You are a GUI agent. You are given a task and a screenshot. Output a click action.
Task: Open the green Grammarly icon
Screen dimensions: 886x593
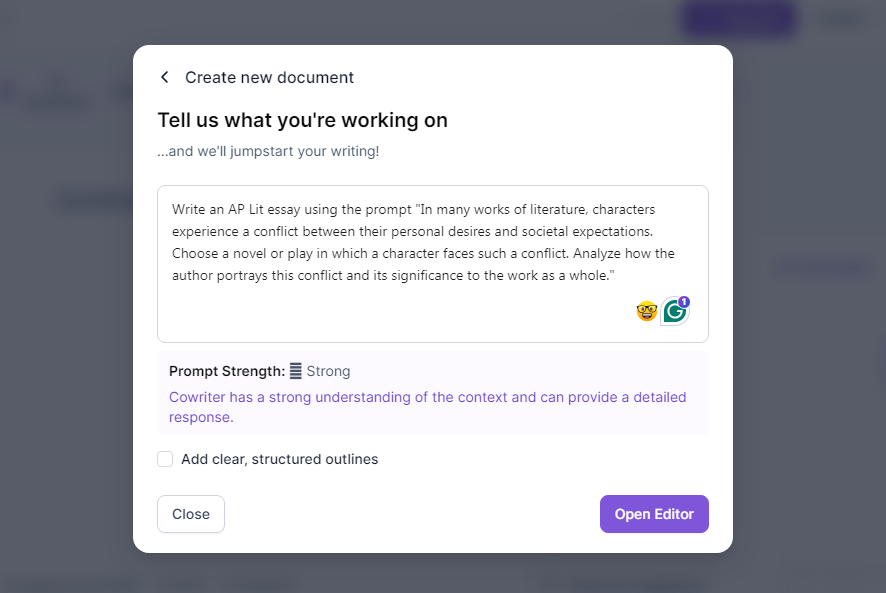(x=675, y=311)
